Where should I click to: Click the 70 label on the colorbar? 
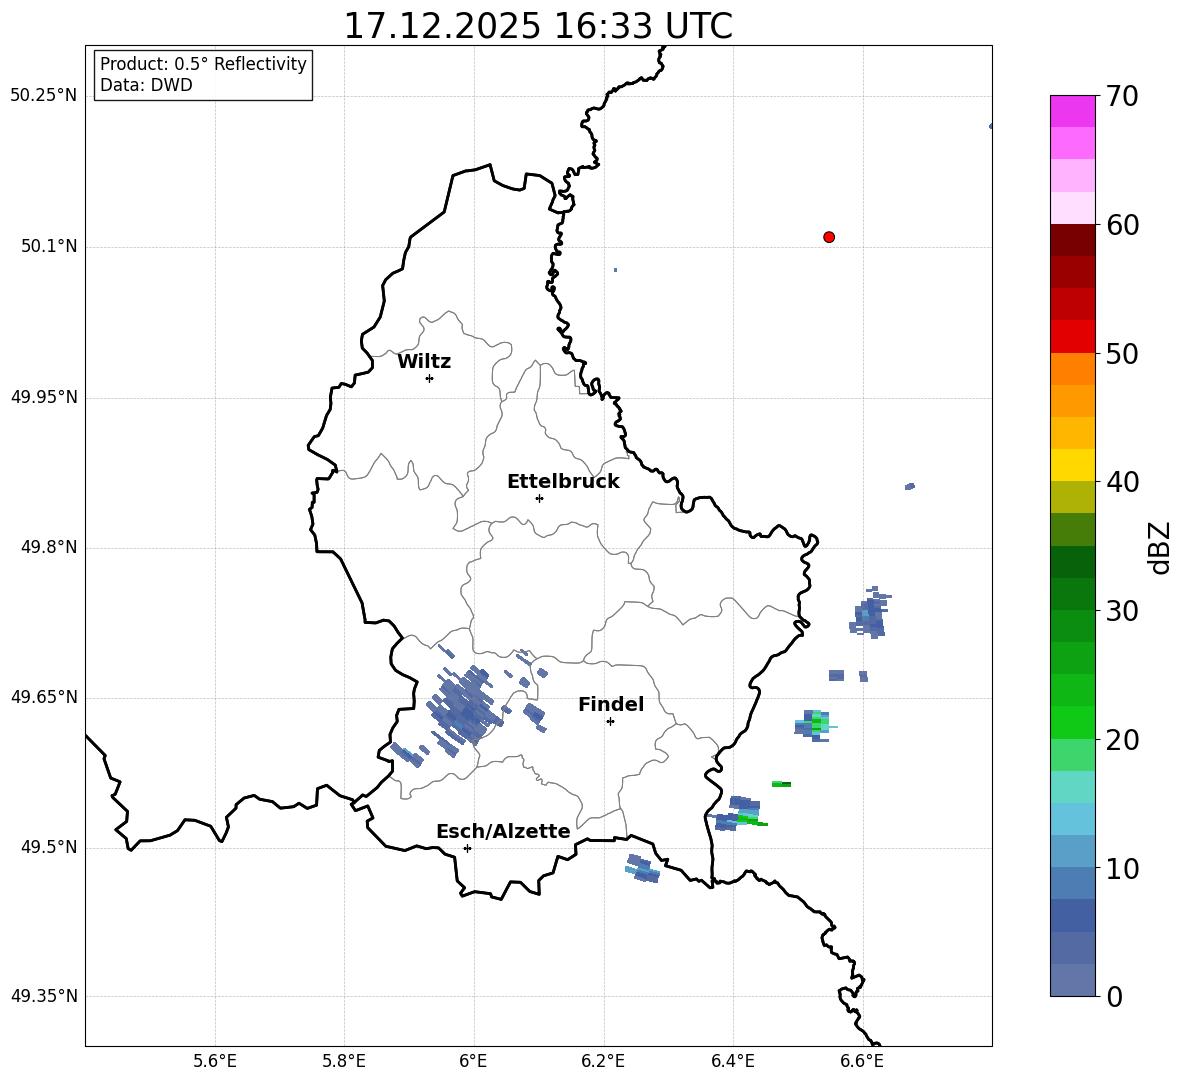pyautogui.click(x=1121, y=97)
